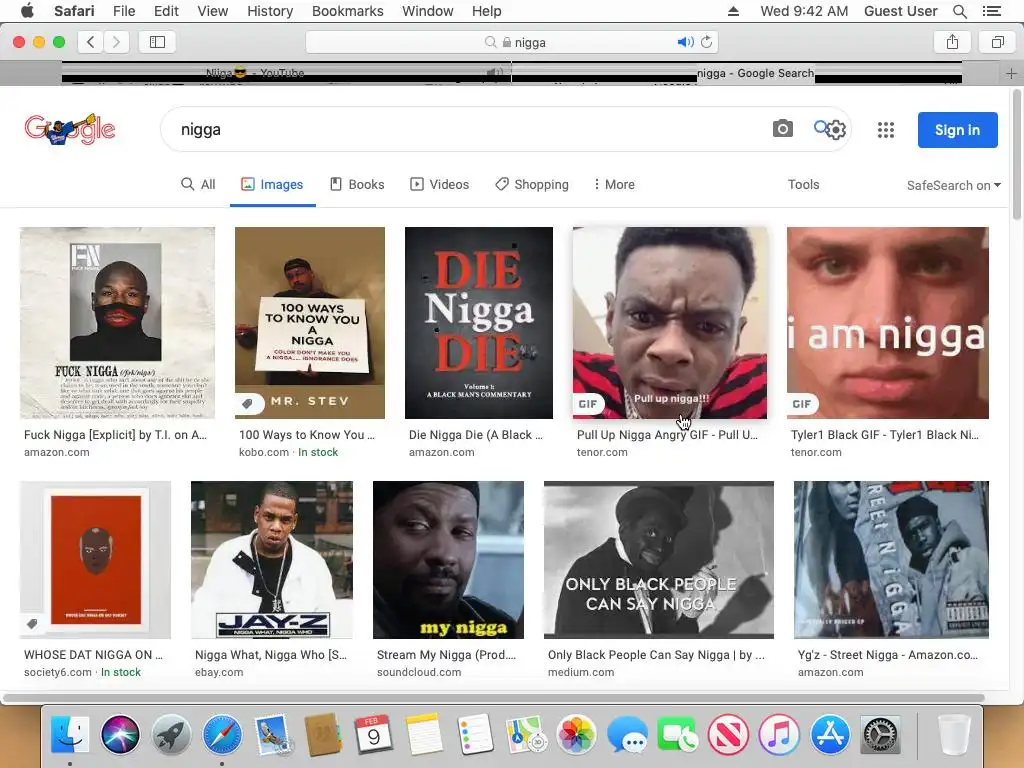The image size is (1024, 768).
Task: Open System Preferences gear in Dock
Action: 880,735
